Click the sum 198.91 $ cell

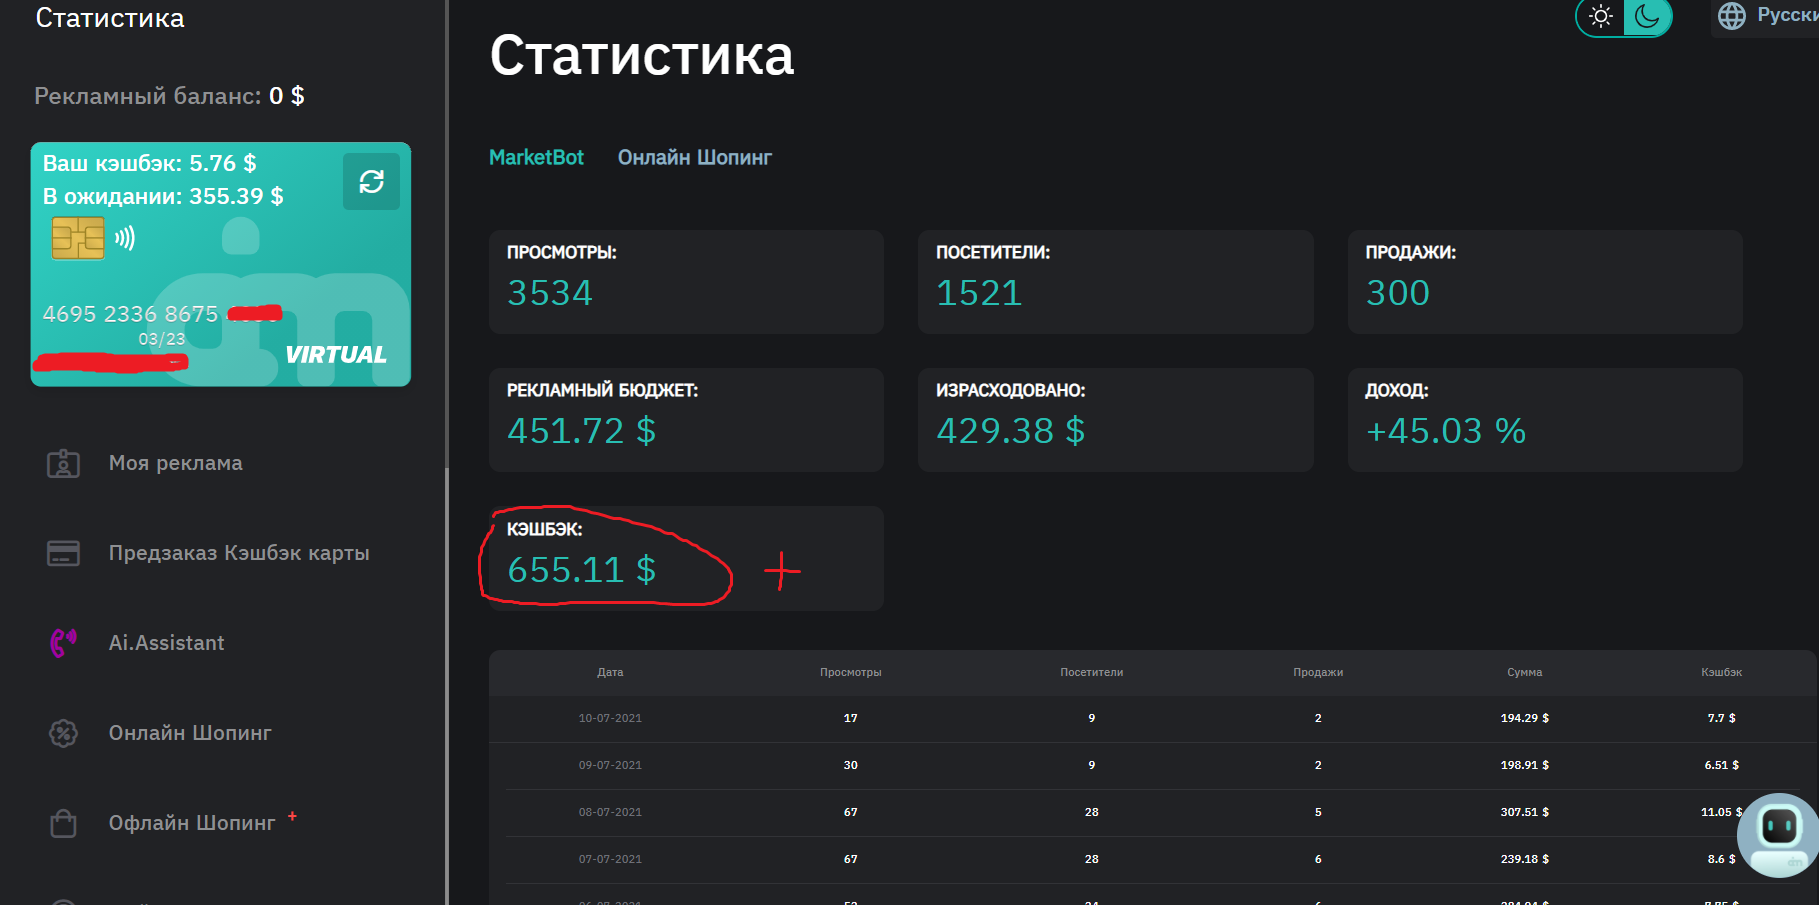[1525, 765]
